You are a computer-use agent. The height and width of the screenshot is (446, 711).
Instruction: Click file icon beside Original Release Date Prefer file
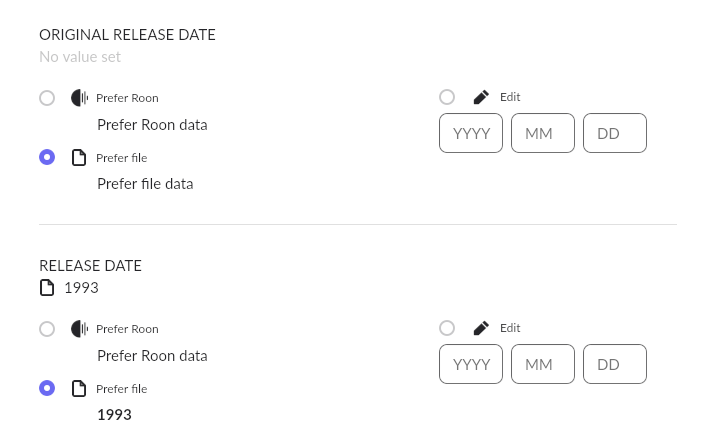[x=79, y=158]
